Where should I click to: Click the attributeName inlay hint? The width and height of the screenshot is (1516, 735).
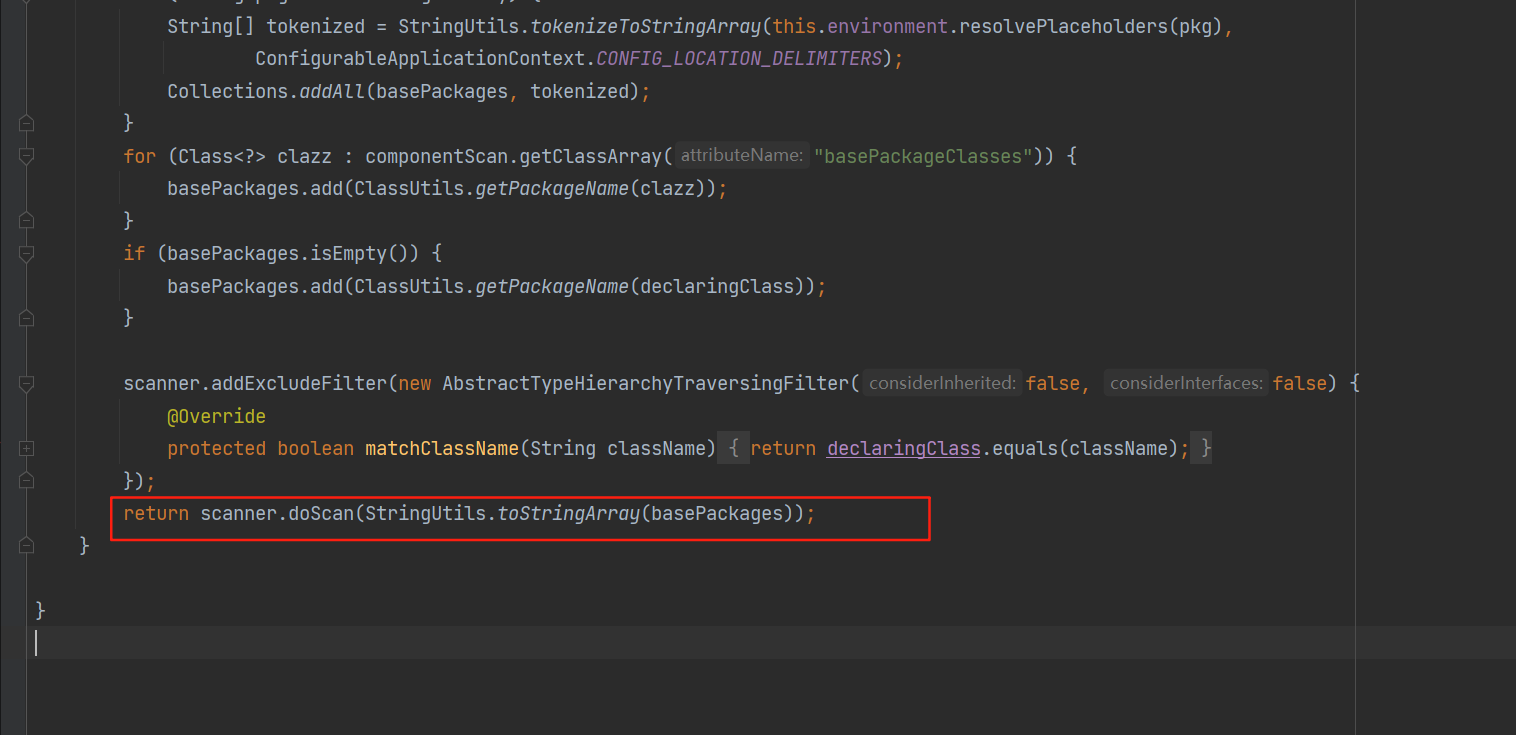tap(742, 156)
